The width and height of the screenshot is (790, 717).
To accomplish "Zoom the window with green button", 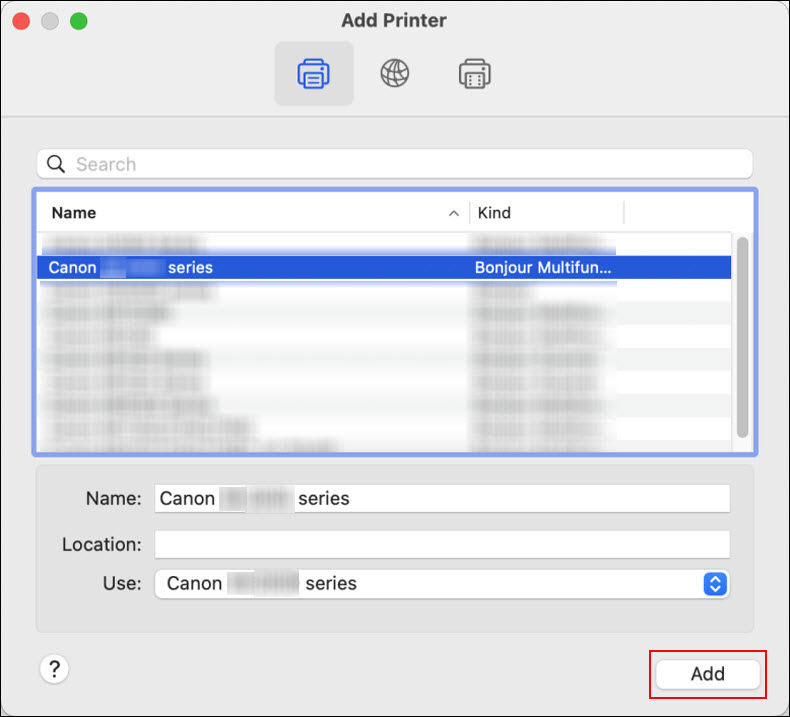I will click(79, 21).
